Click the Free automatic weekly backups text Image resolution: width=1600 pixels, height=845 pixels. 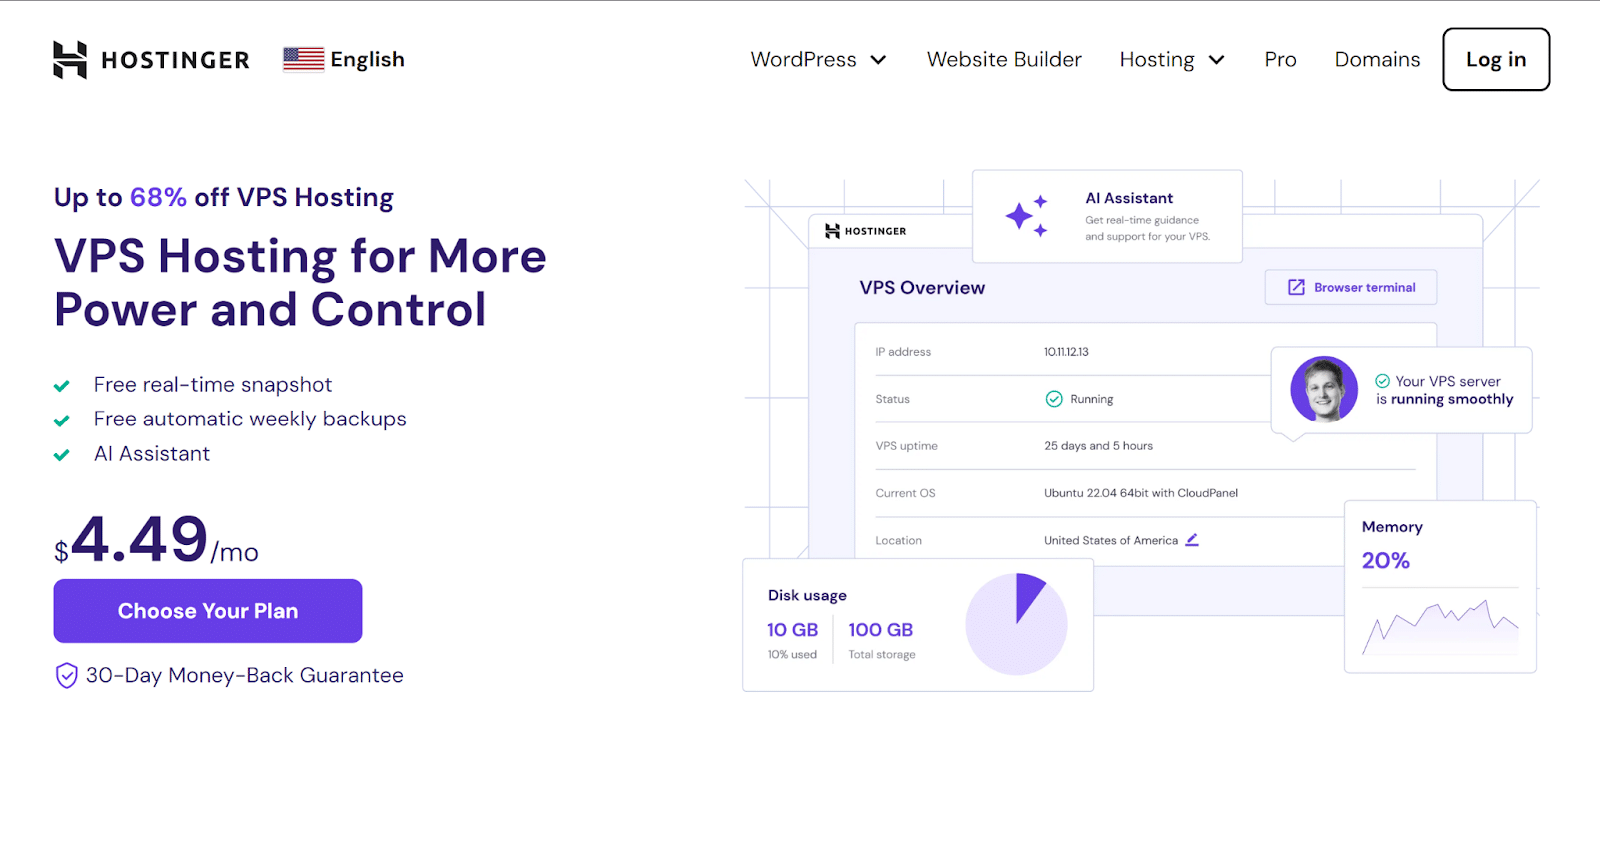(250, 419)
